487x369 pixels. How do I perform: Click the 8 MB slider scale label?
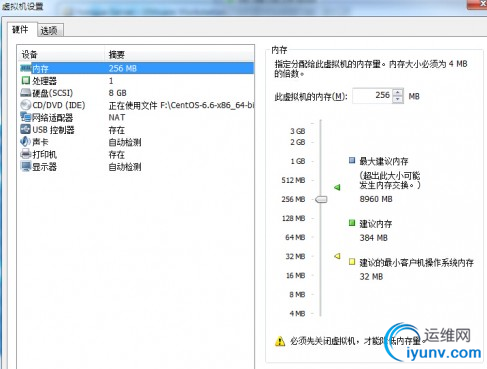(297, 295)
